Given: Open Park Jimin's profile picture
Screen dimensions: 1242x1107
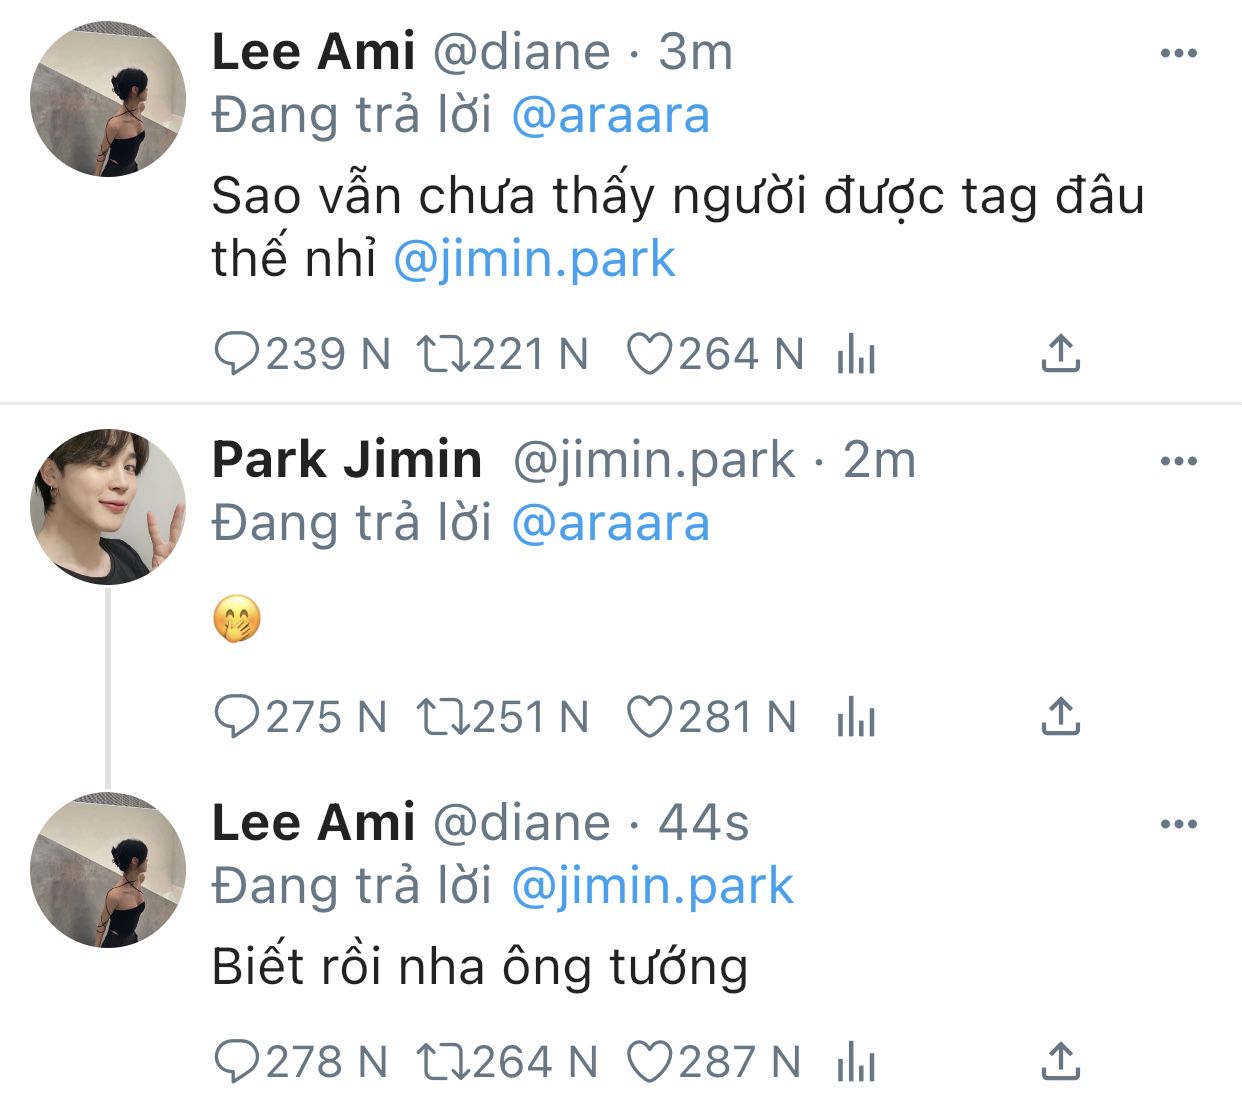Looking at the screenshot, I should coord(108,507).
